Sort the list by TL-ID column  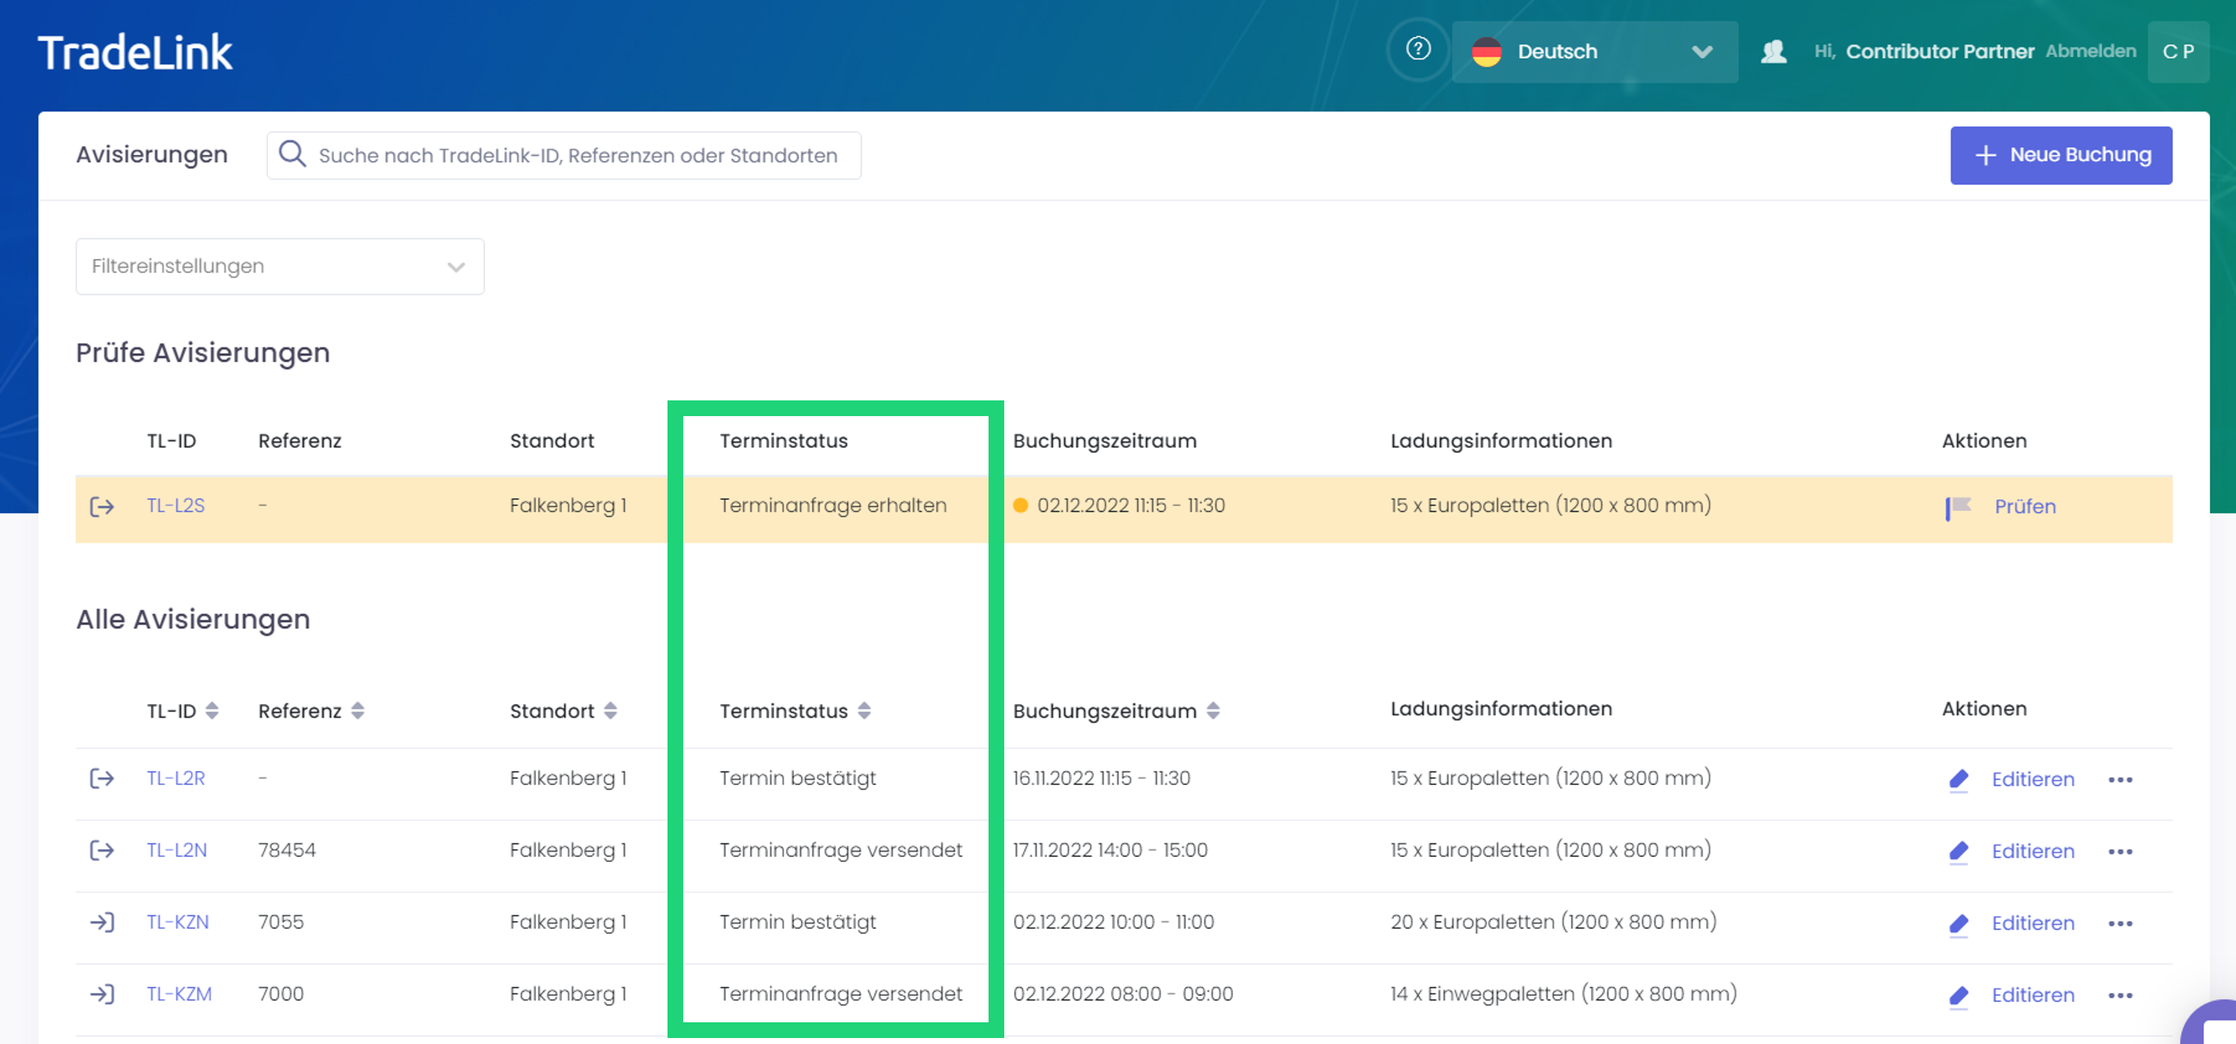click(x=212, y=711)
